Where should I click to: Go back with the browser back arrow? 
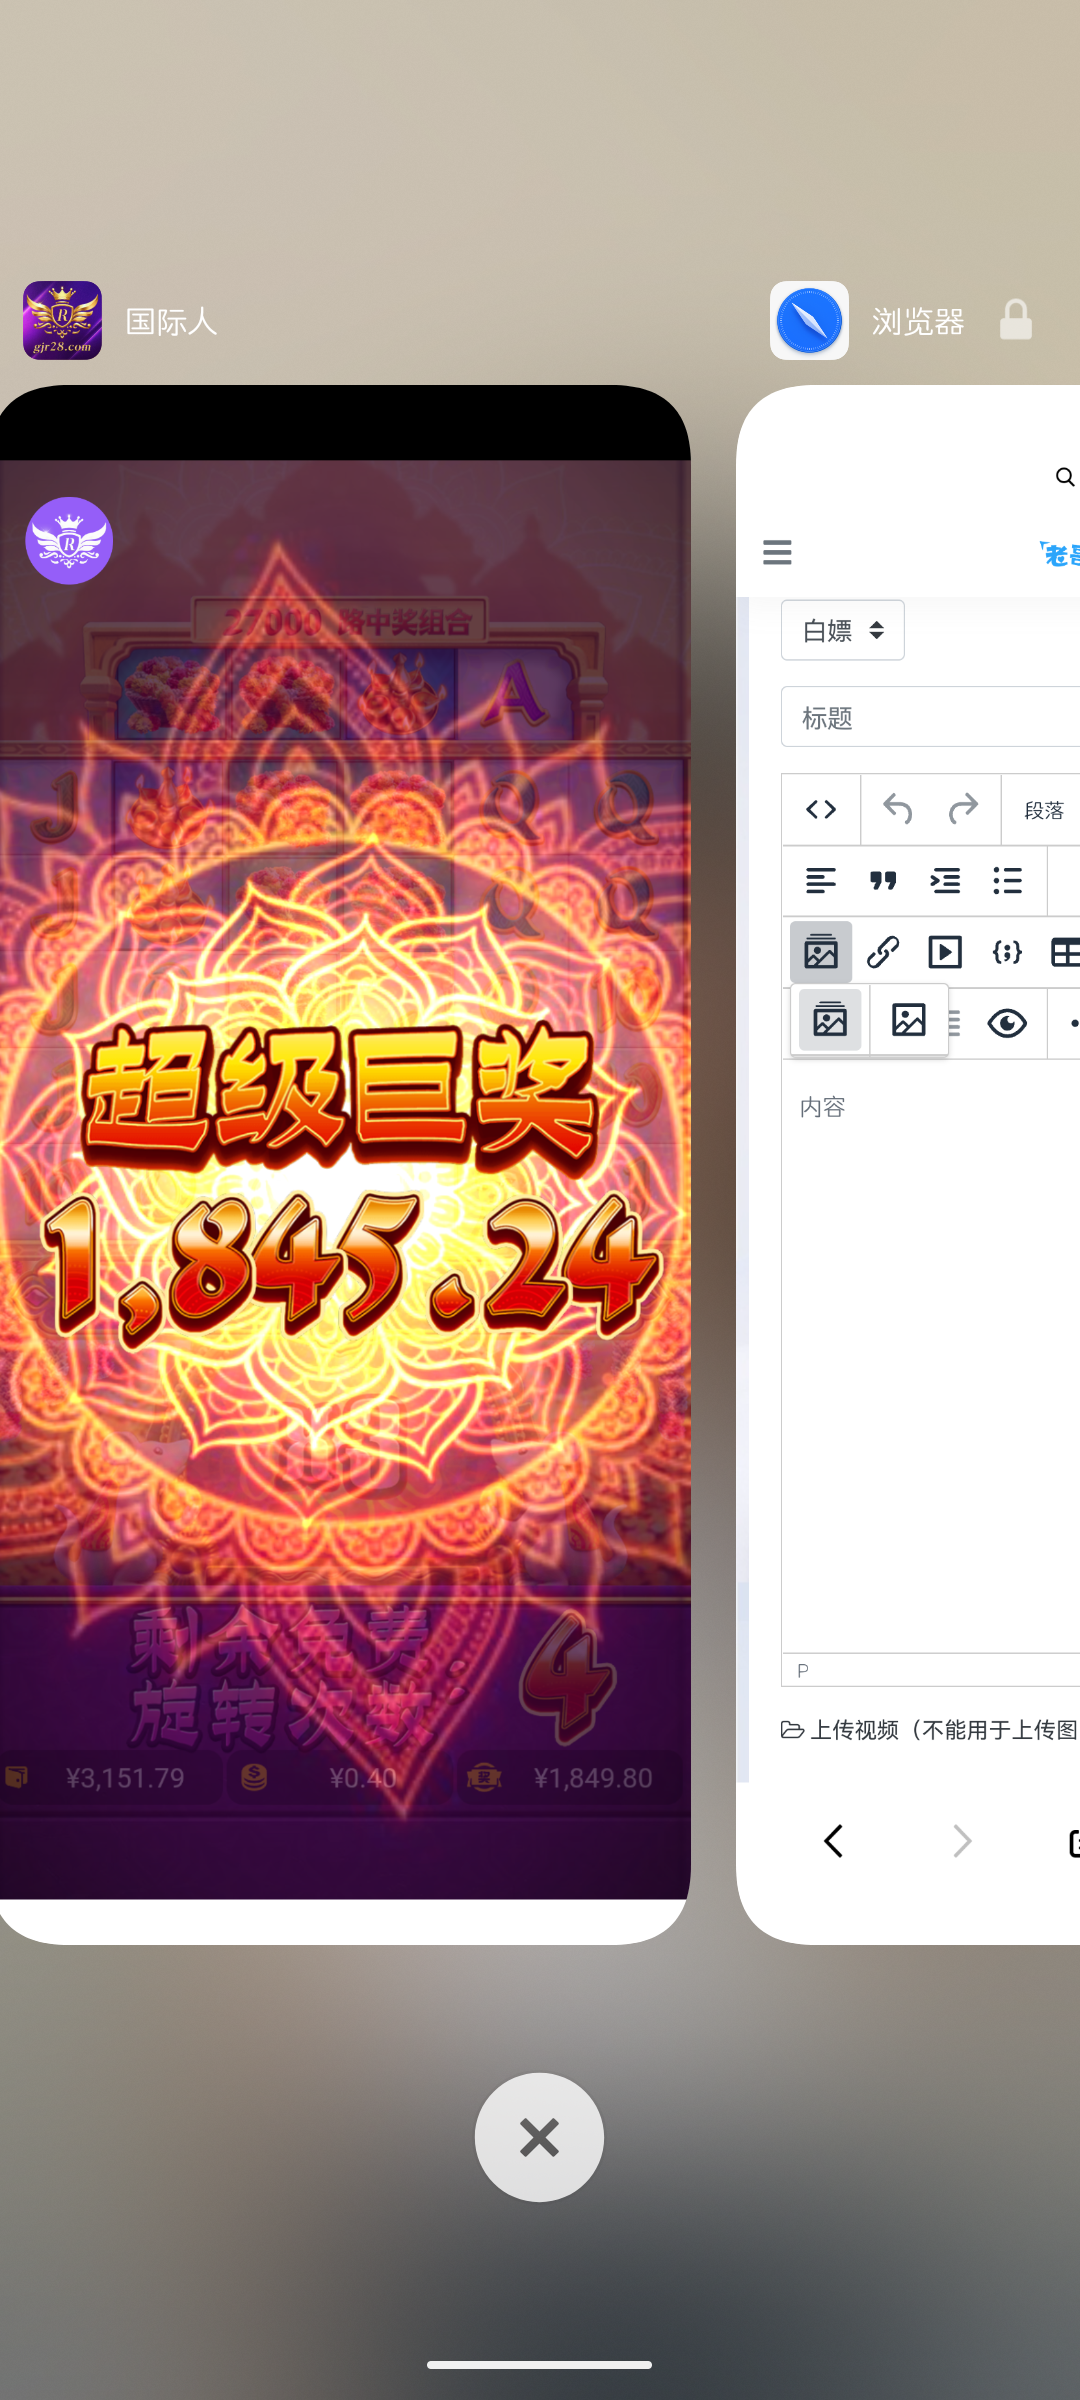pyautogui.click(x=834, y=1841)
